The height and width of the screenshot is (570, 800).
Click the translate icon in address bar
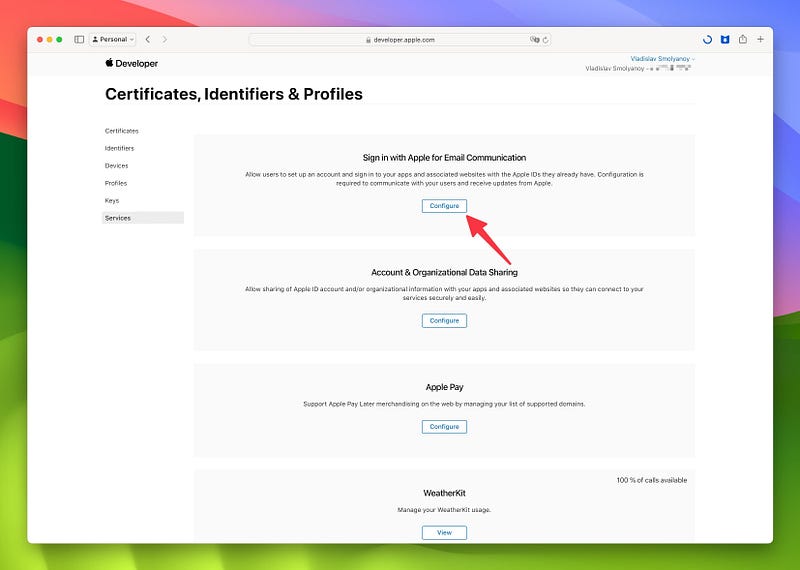[534, 39]
